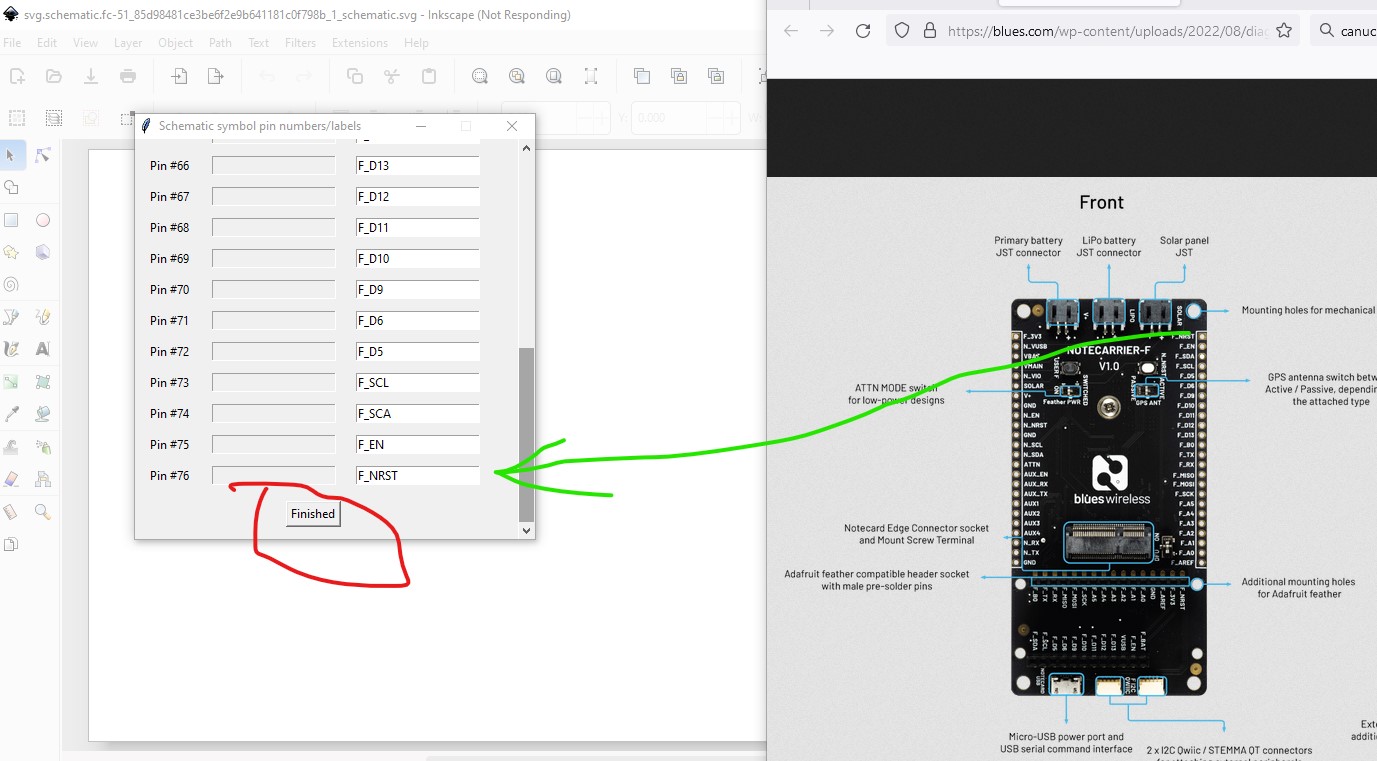This screenshot has height=761, width=1377.
Task: Click the Print icon in Inkscape
Action: pos(128,76)
